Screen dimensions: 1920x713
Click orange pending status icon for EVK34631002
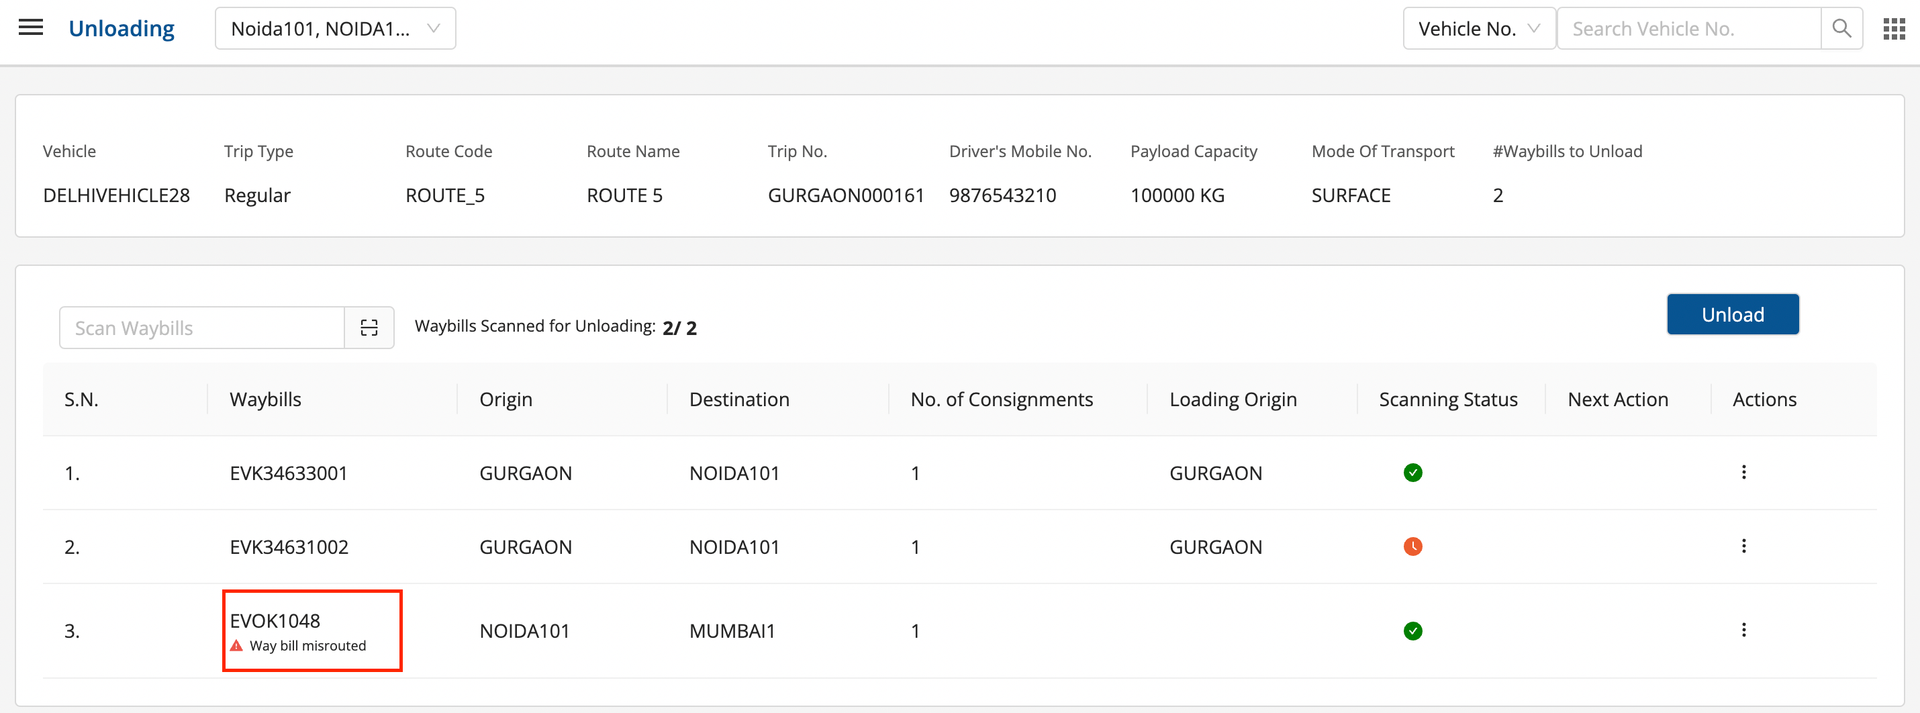click(x=1413, y=547)
